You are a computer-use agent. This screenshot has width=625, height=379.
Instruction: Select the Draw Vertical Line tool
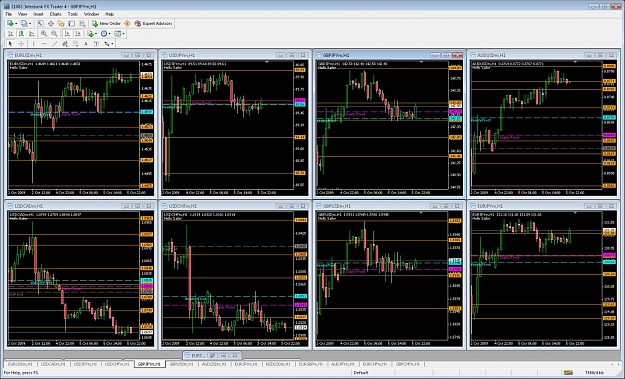click(x=33, y=44)
